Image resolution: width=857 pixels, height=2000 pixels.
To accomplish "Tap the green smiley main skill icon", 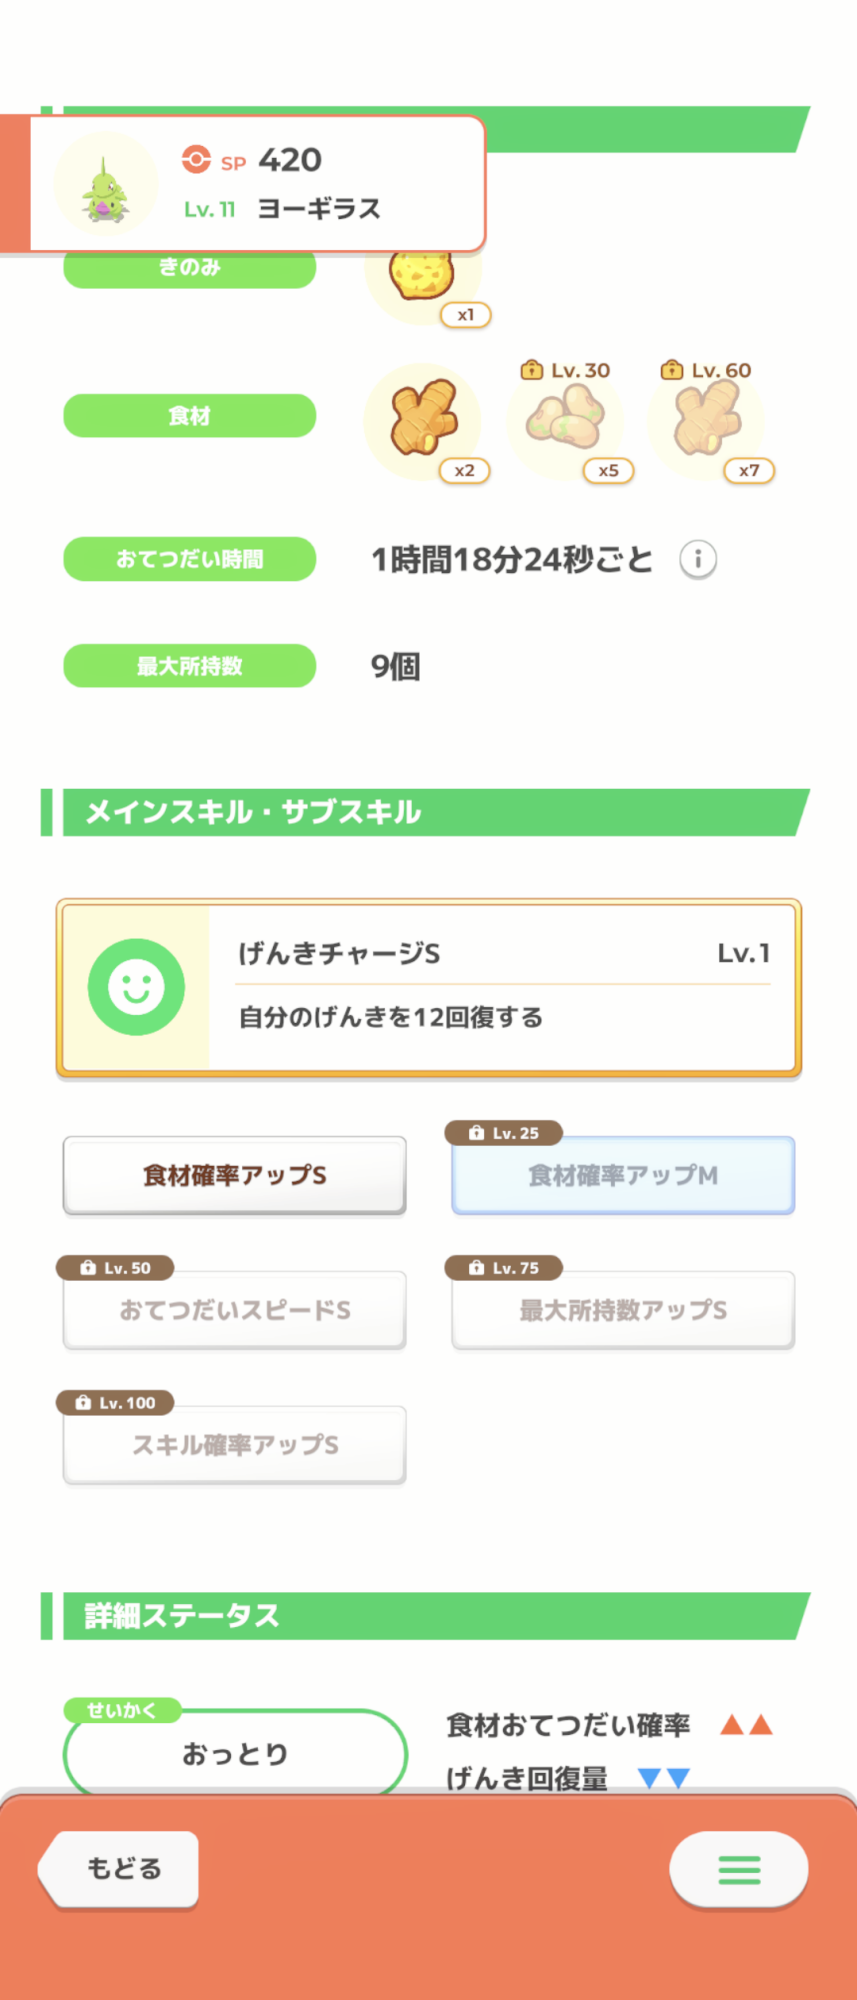I will pyautogui.click(x=136, y=987).
